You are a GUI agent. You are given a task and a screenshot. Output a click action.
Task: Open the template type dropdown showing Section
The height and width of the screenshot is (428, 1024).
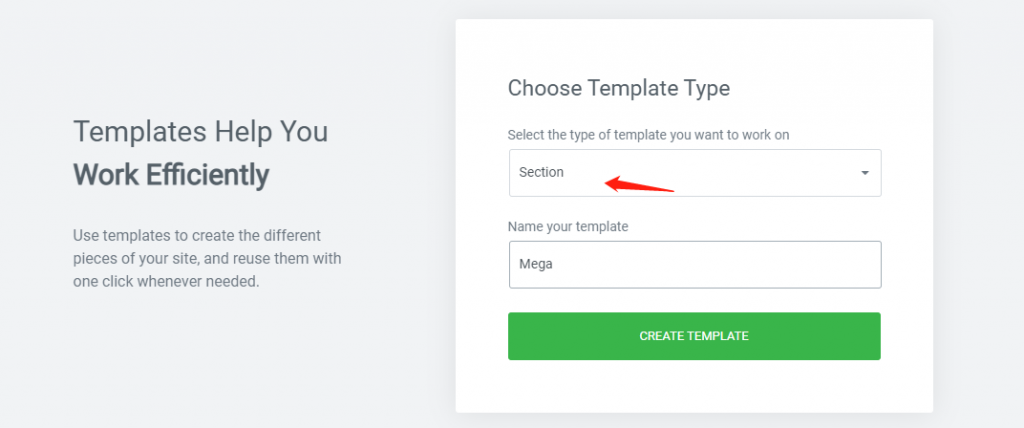(x=695, y=173)
